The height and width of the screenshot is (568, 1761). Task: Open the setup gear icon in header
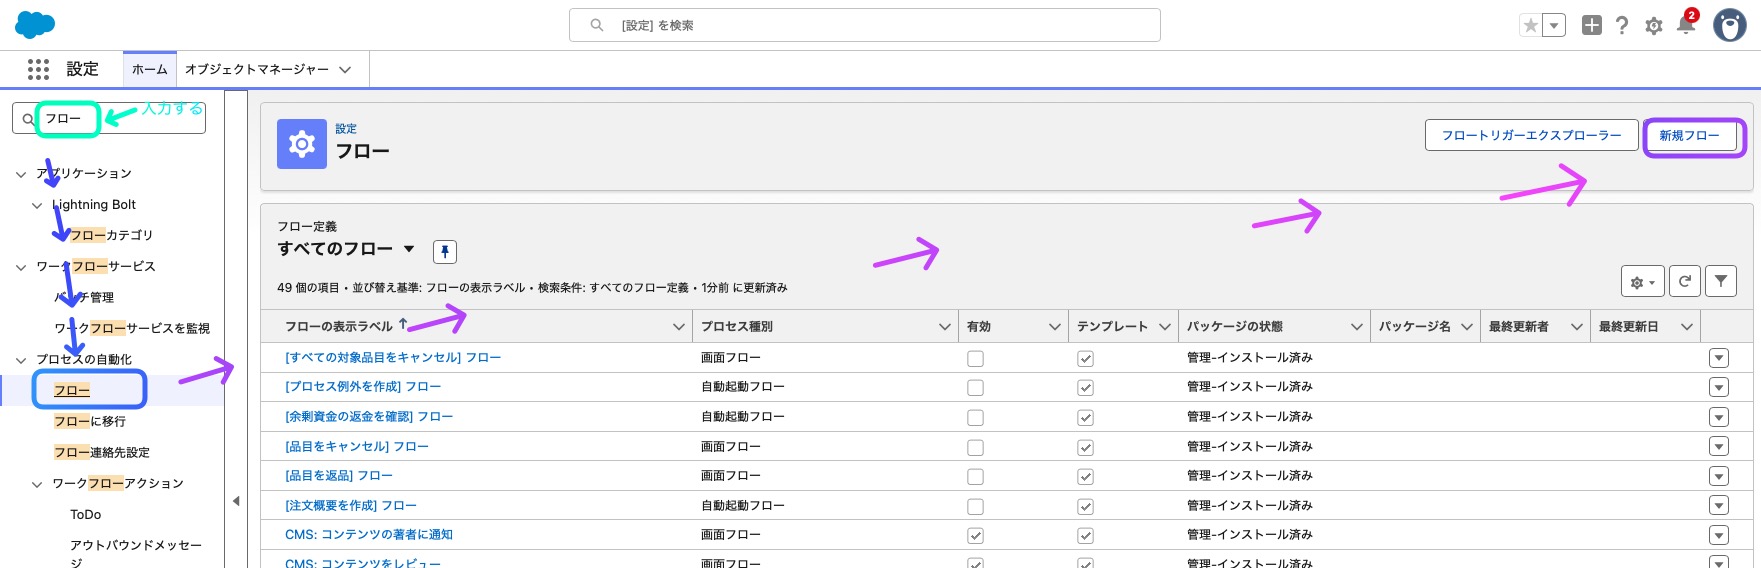(1654, 26)
